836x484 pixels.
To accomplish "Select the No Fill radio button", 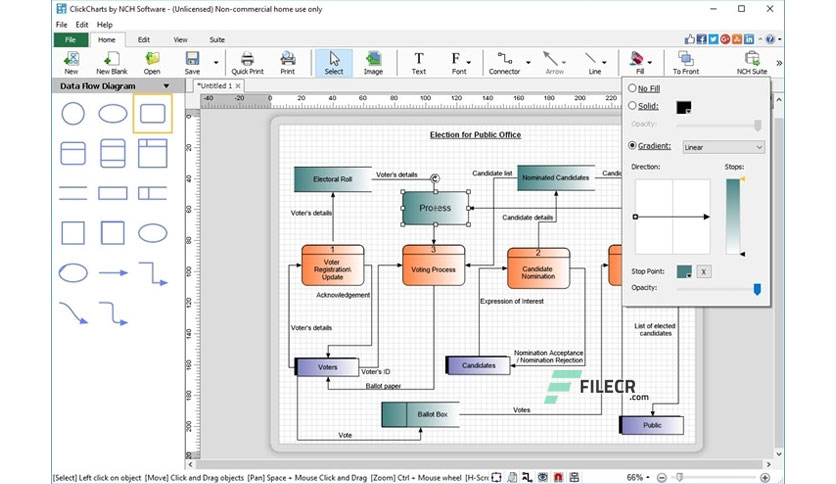I will (632, 88).
